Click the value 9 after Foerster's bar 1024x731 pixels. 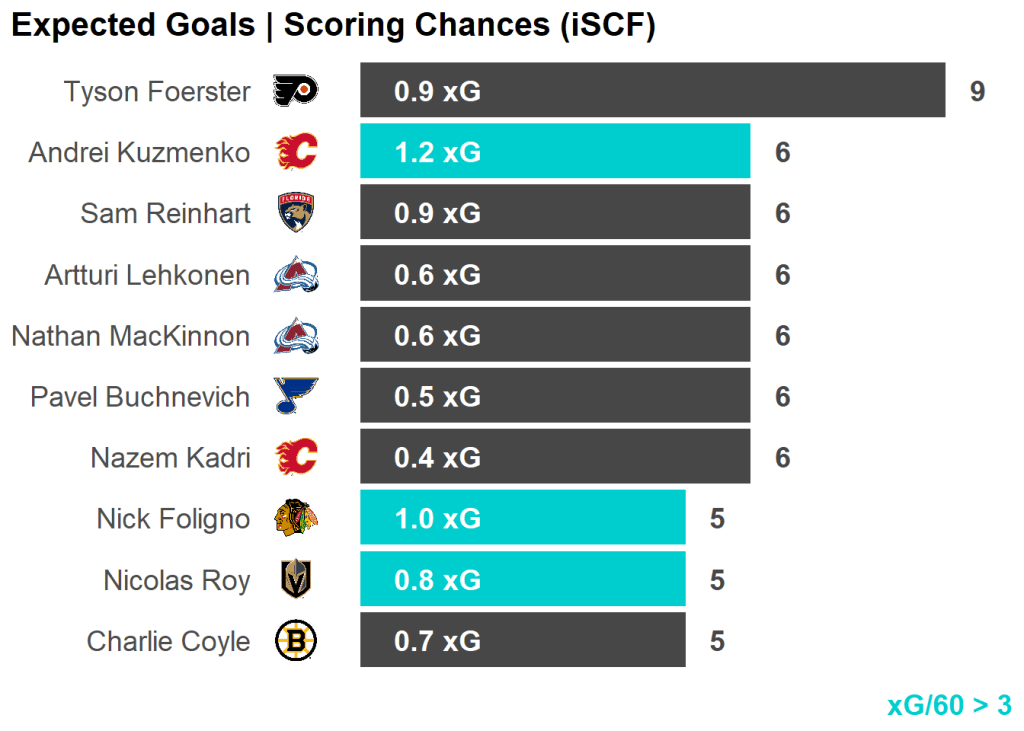click(977, 92)
